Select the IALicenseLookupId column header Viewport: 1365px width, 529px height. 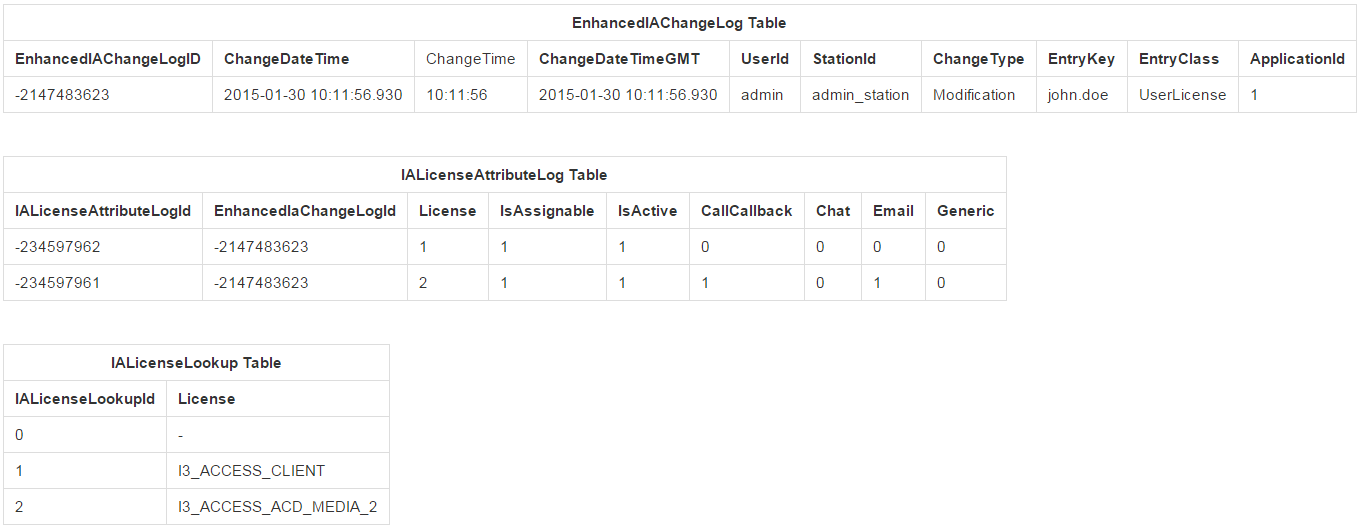click(85, 399)
